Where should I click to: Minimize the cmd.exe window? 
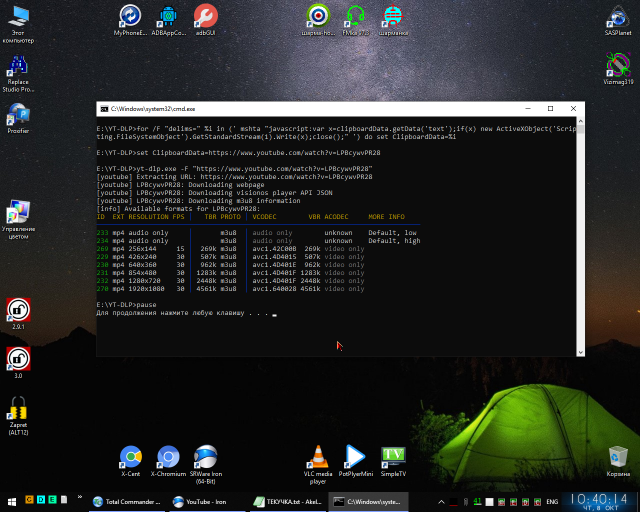click(x=528, y=109)
